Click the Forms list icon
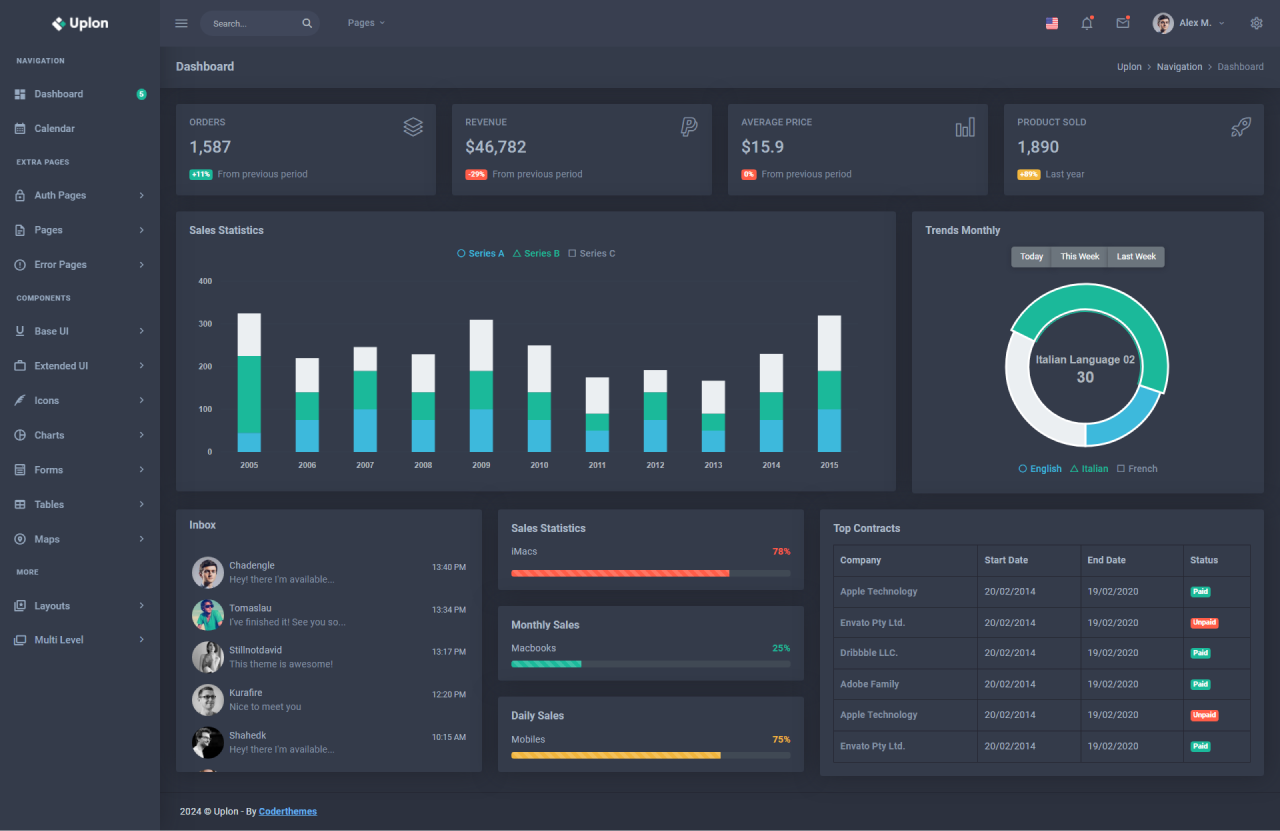The image size is (1280, 831). click(20, 470)
